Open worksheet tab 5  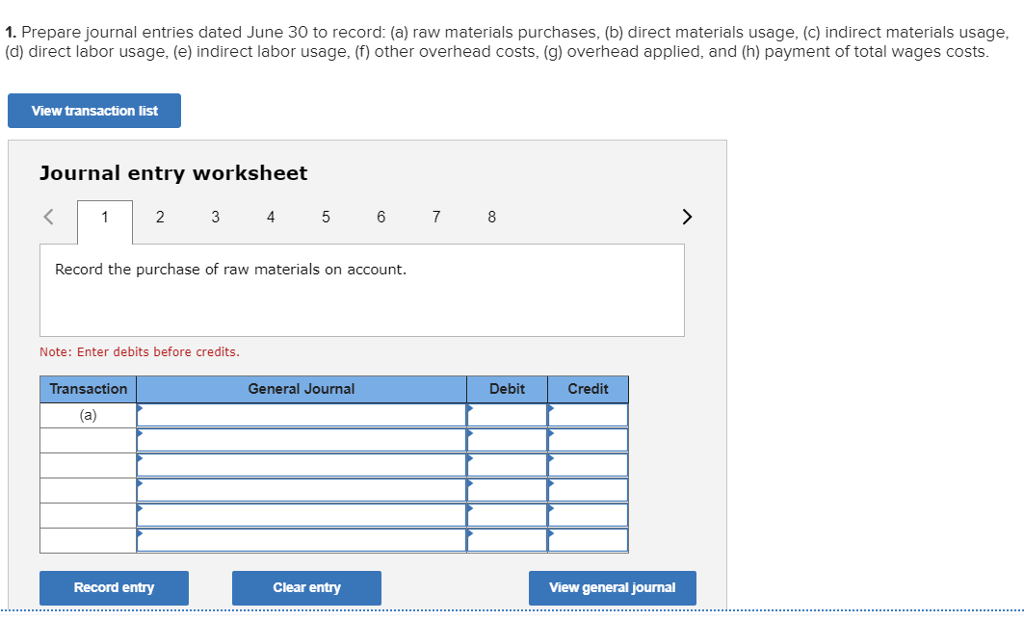(326, 217)
